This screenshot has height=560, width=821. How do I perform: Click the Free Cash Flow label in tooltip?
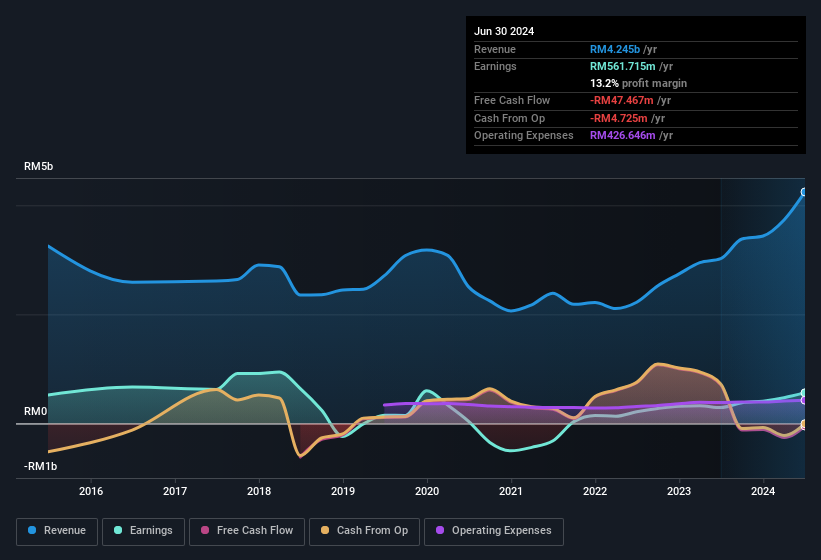[512, 100]
